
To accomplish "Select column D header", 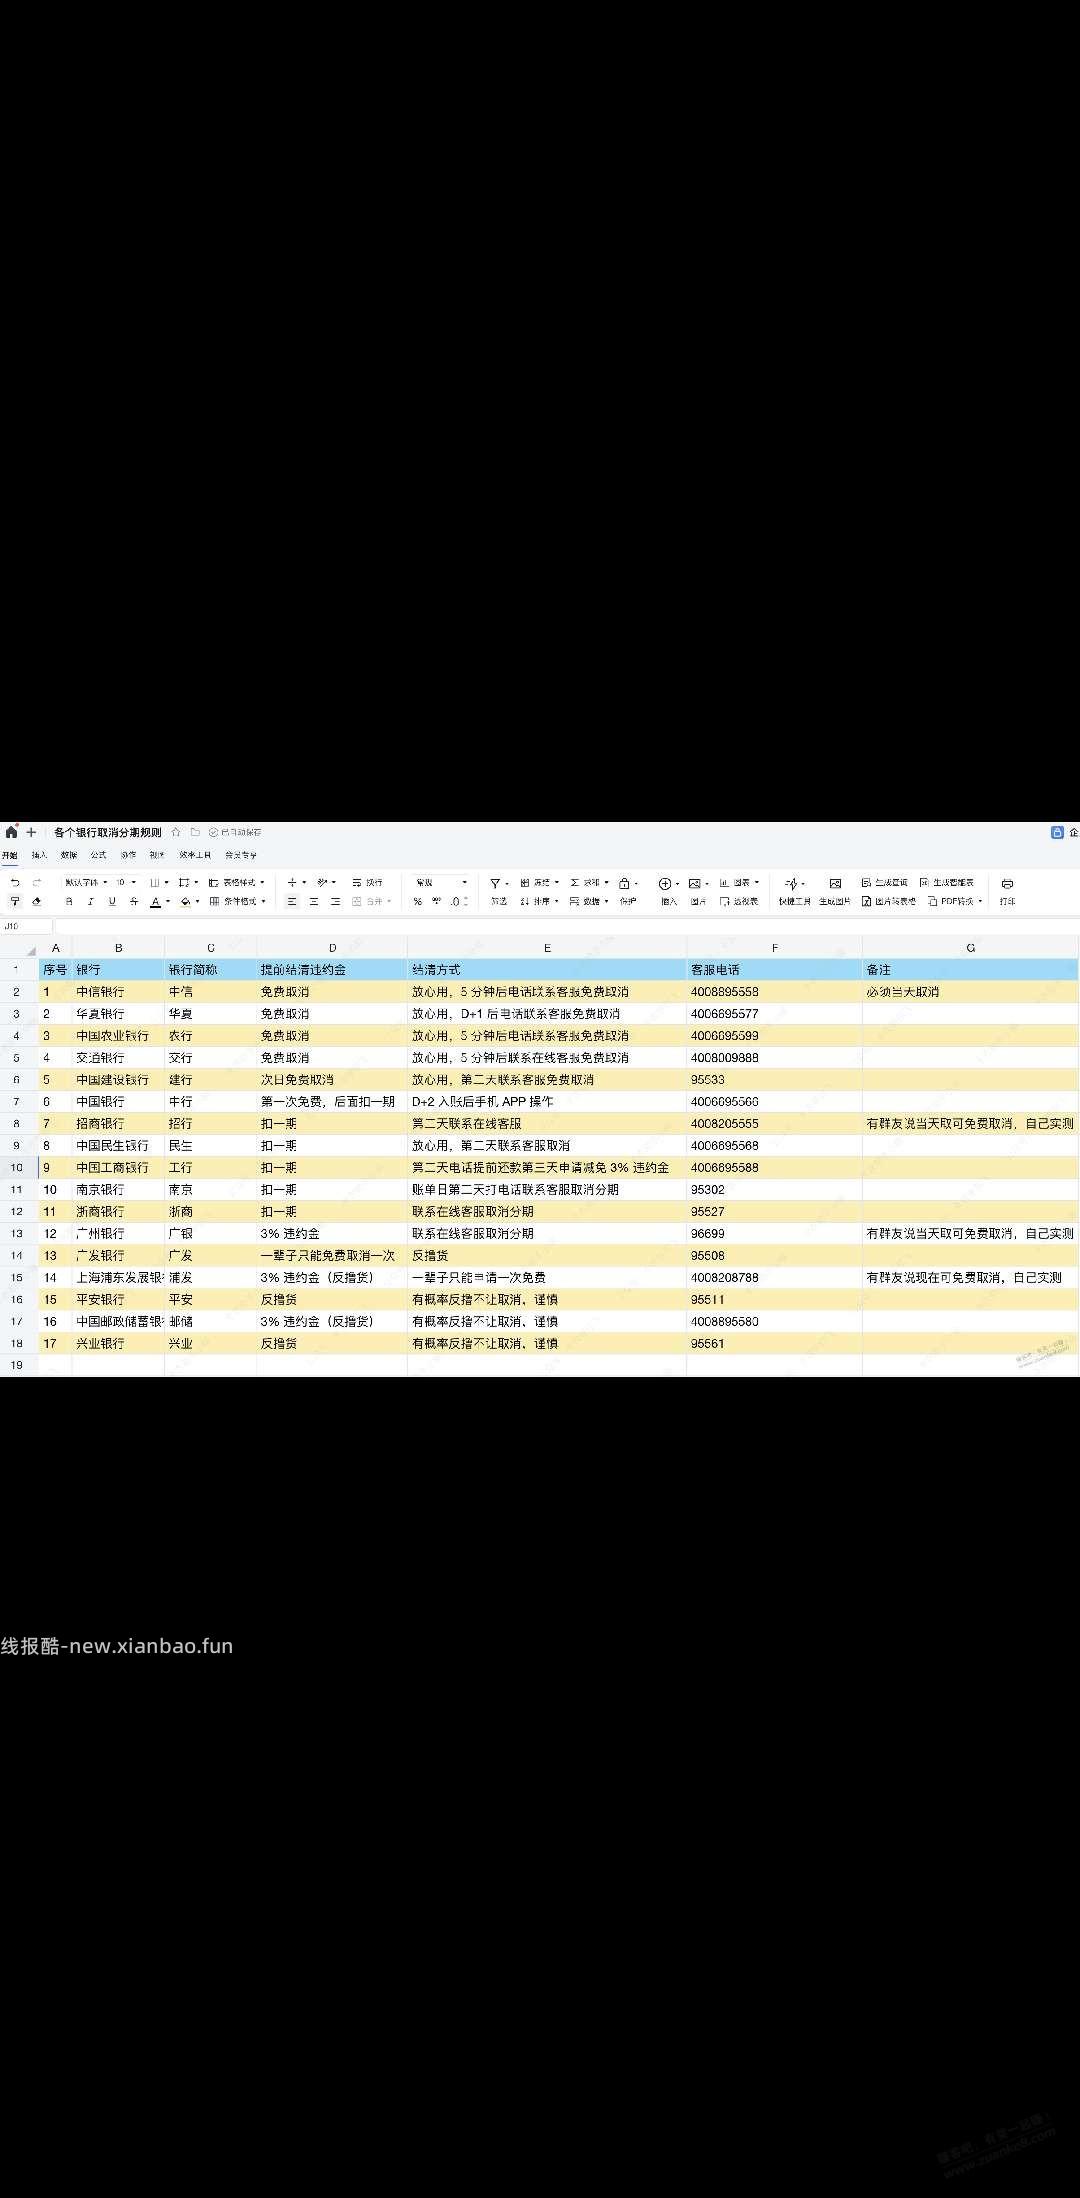I will pos(332,948).
